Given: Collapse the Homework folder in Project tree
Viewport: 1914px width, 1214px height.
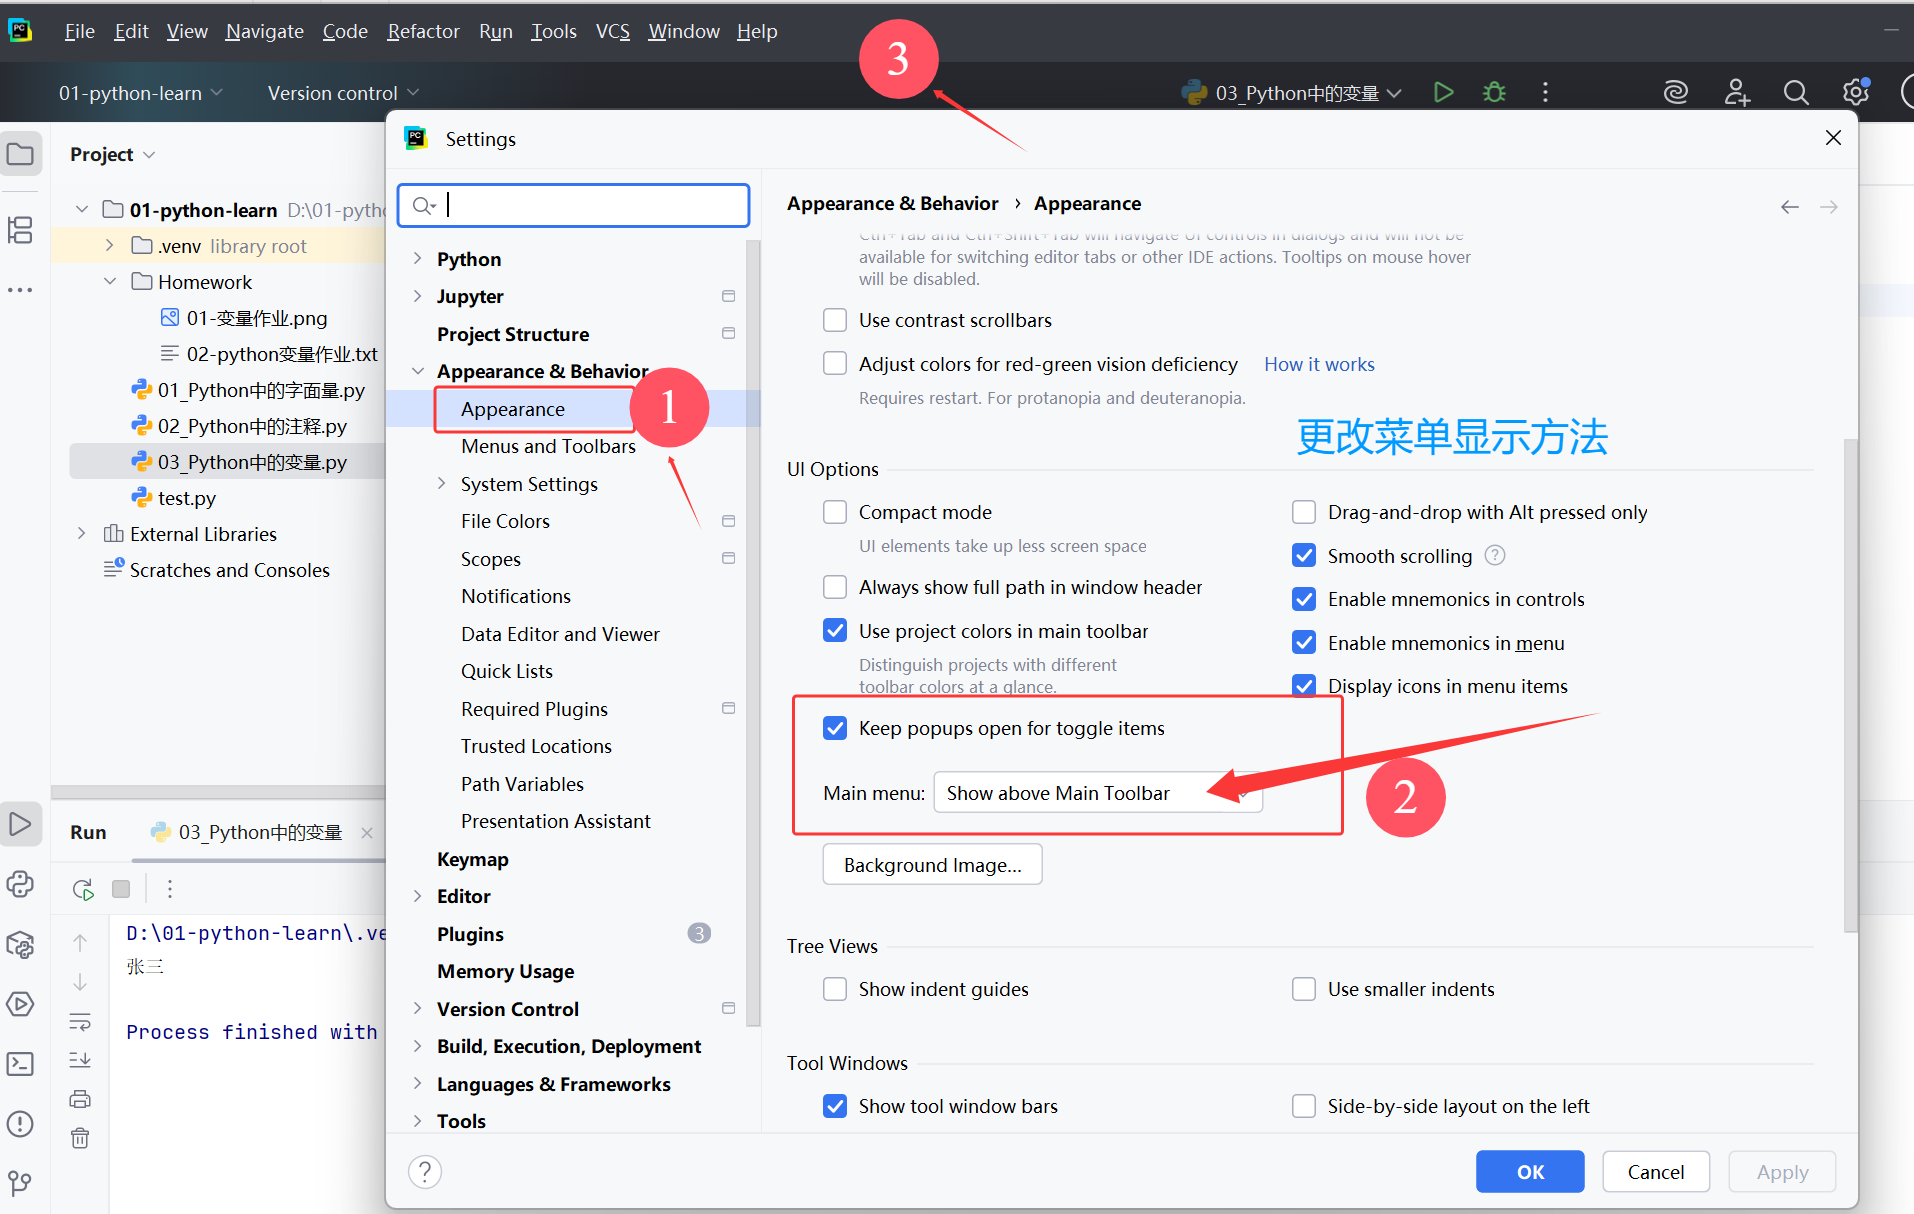Looking at the screenshot, I should (x=110, y=282).
